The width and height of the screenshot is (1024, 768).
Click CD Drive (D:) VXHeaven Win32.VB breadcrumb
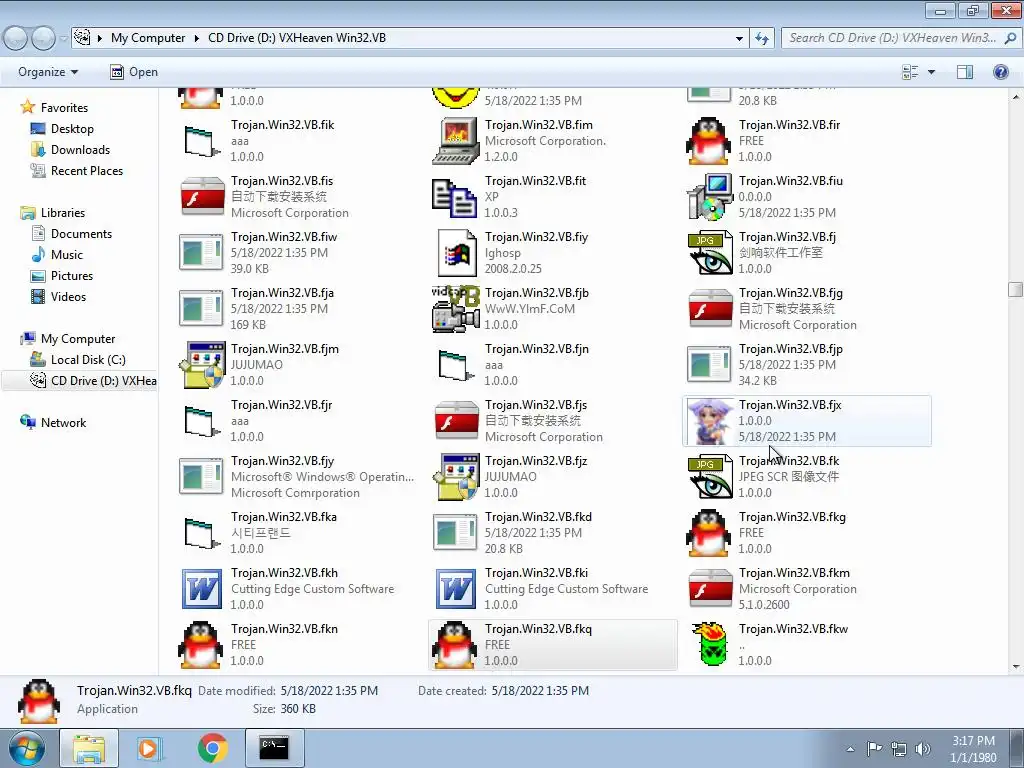pos(296,38)
